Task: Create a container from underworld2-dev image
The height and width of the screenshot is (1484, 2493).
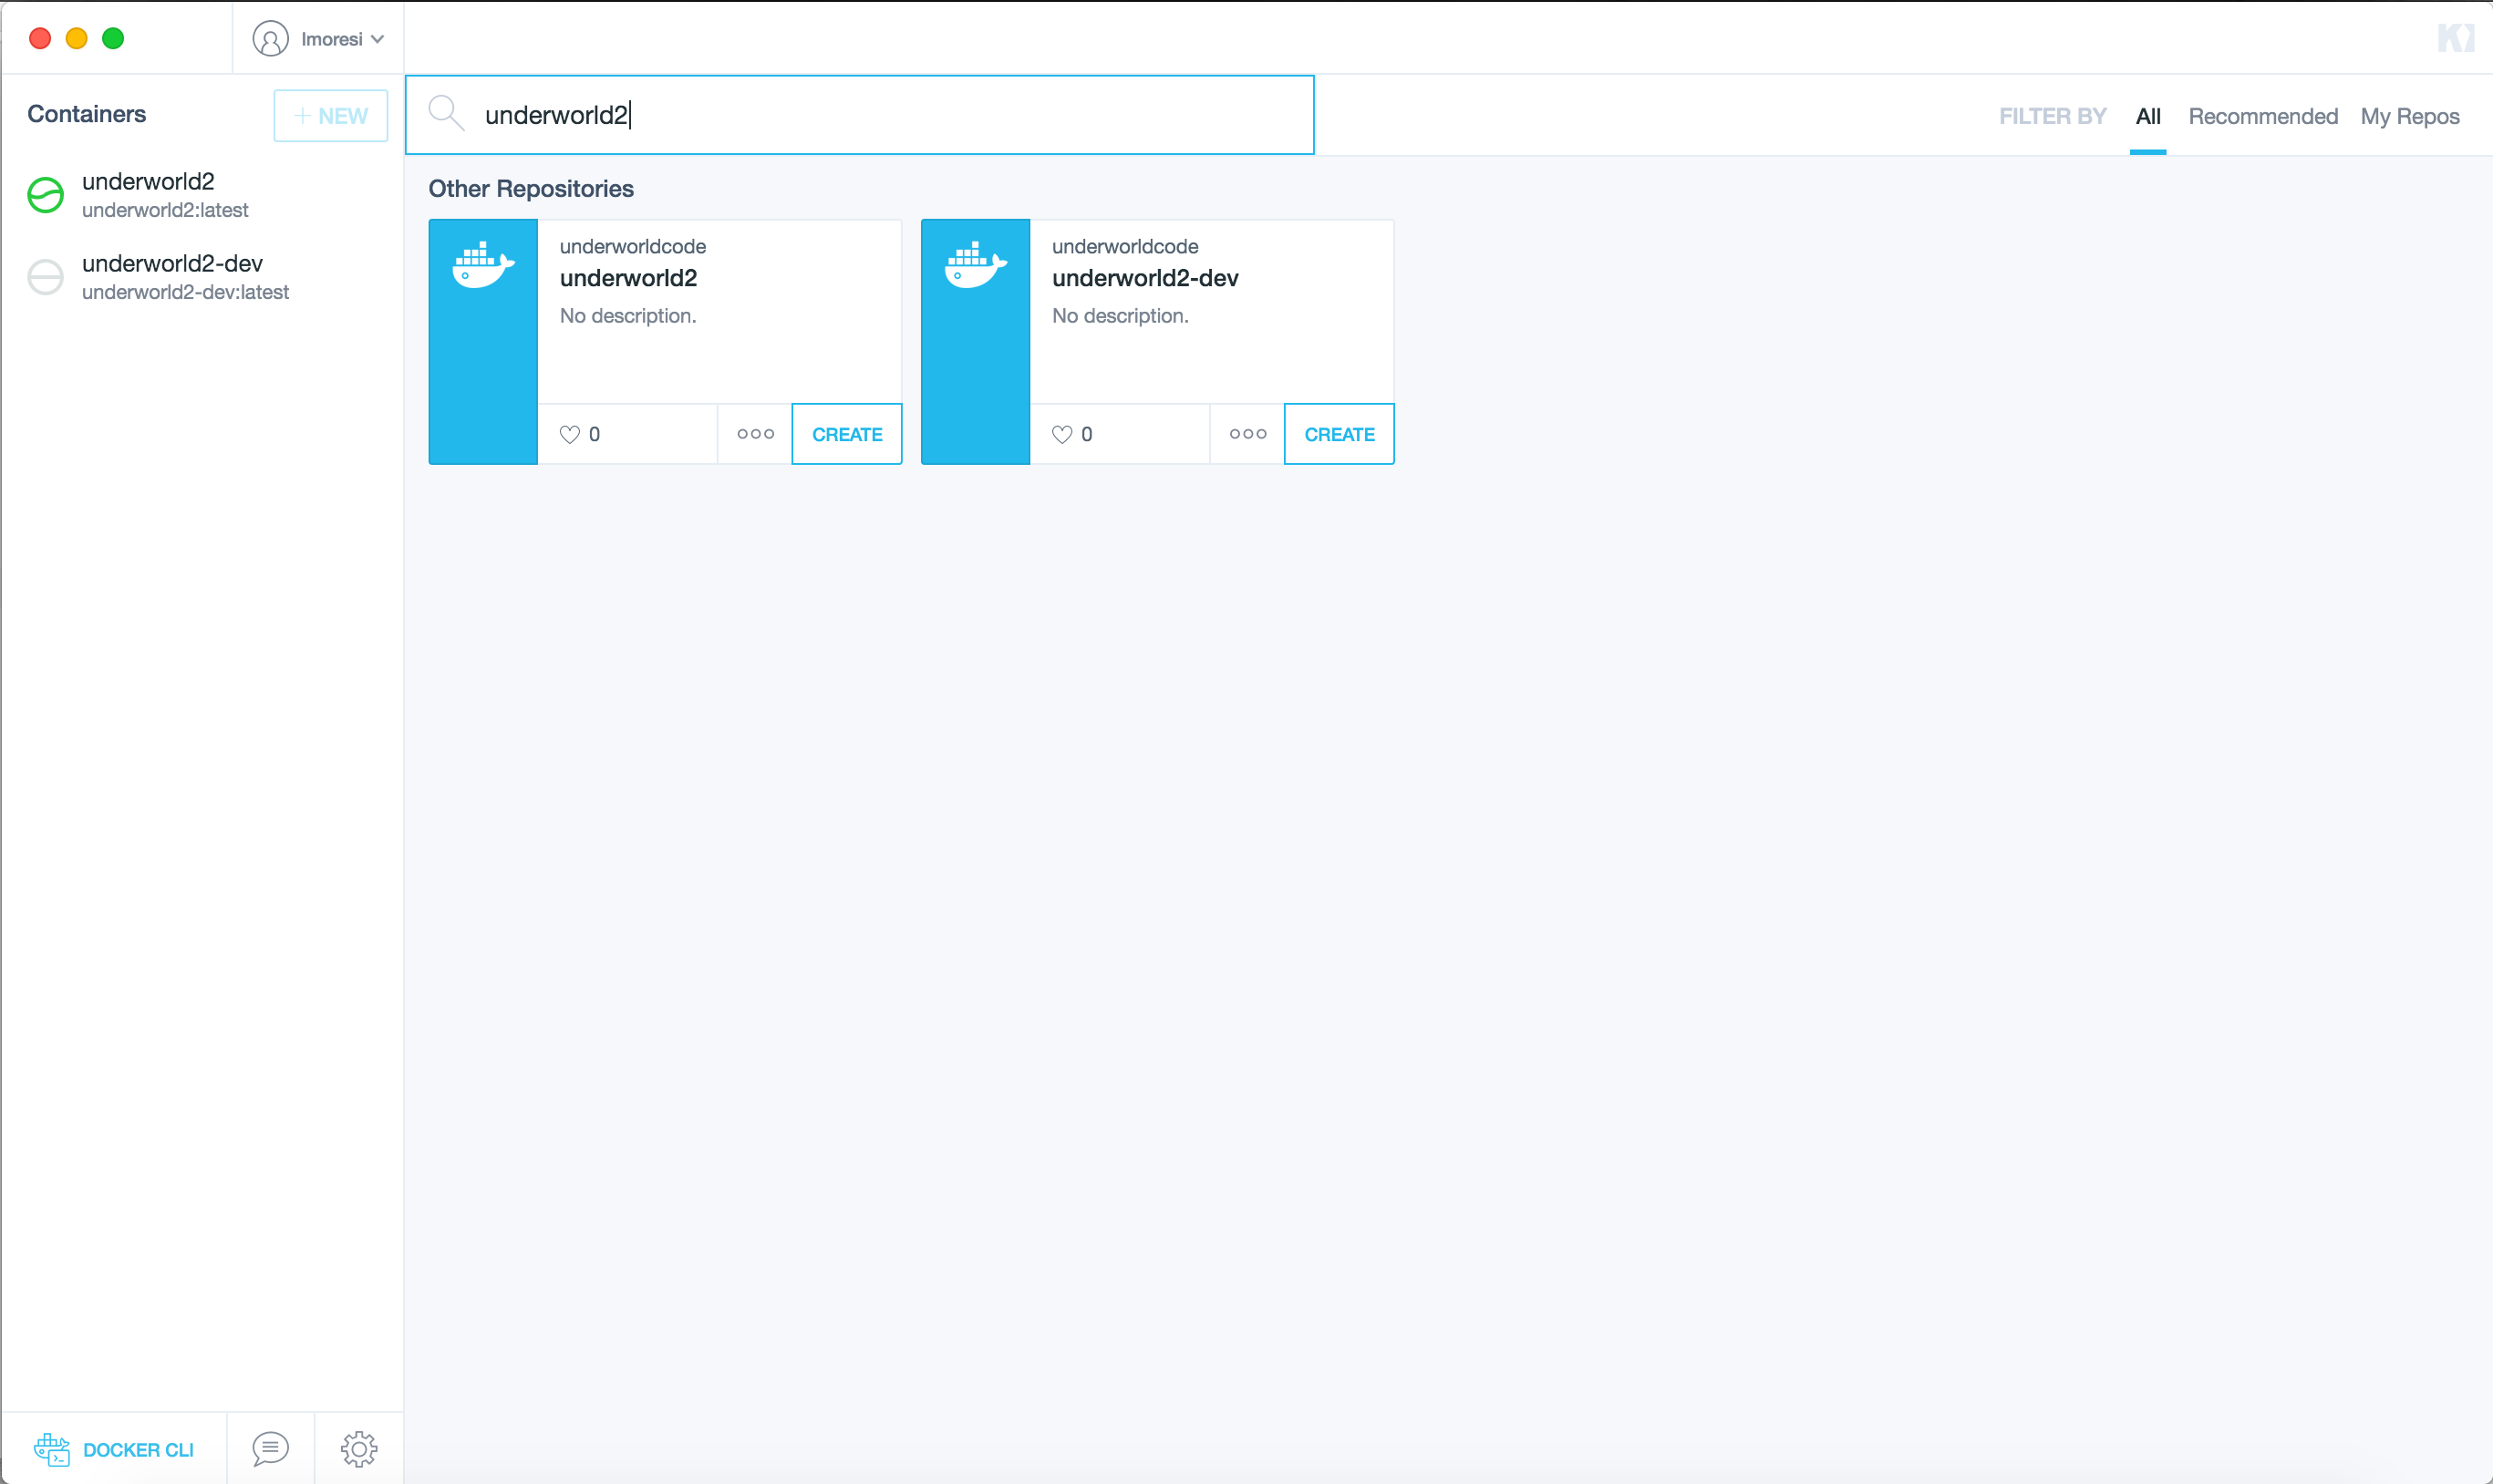Action: coord(1339,434)
